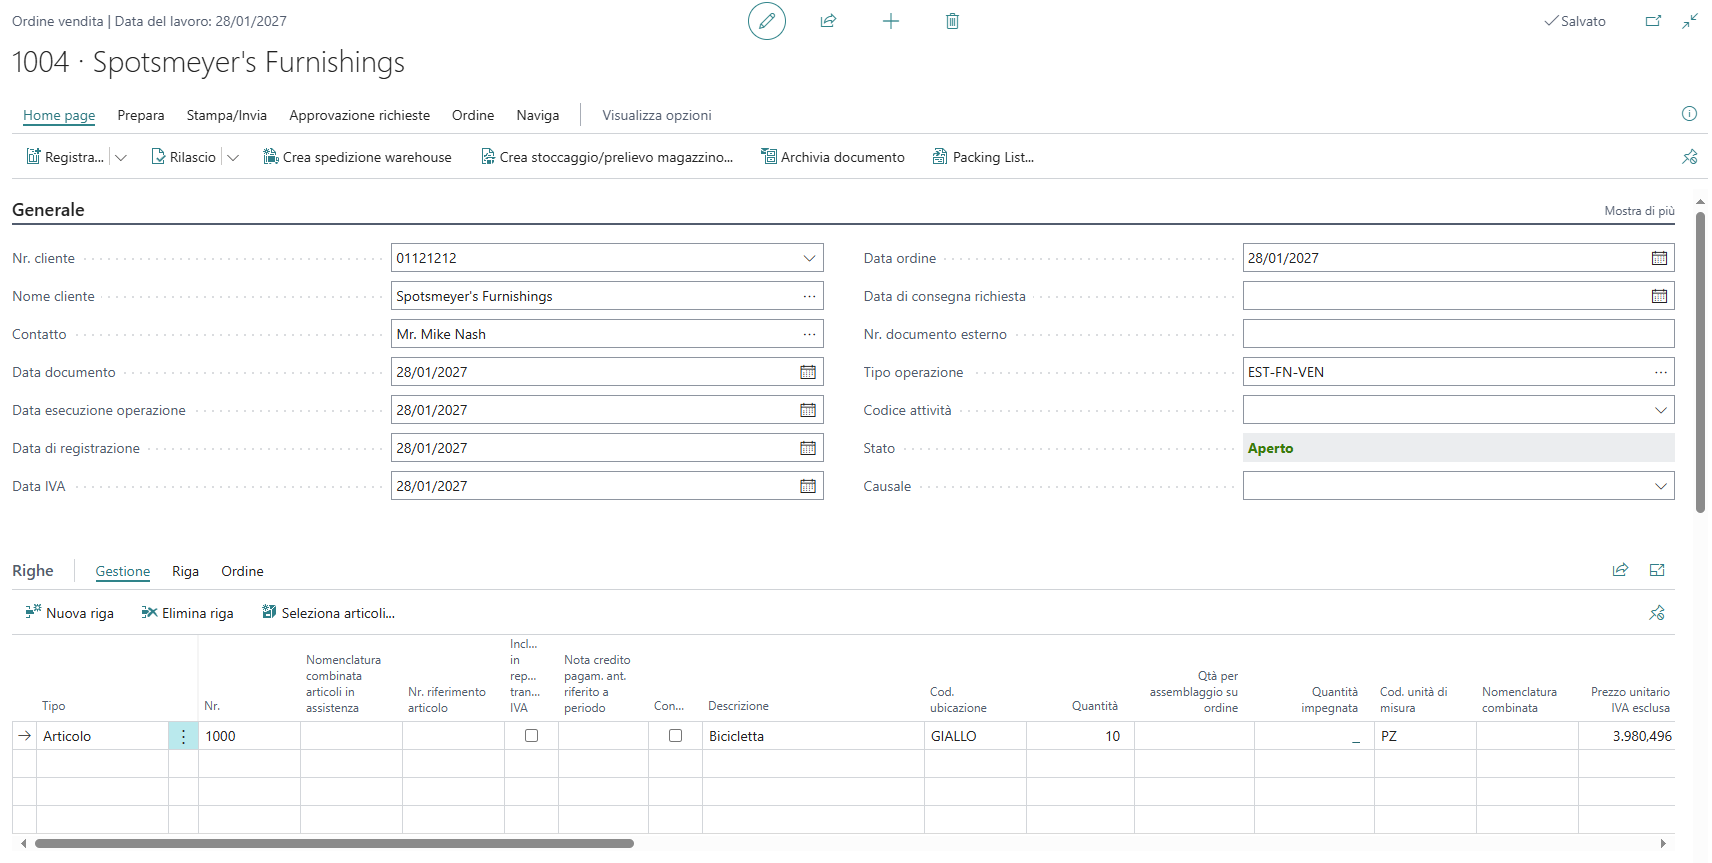
Task: Open the Prepara menu
Action: pos(141,115)
